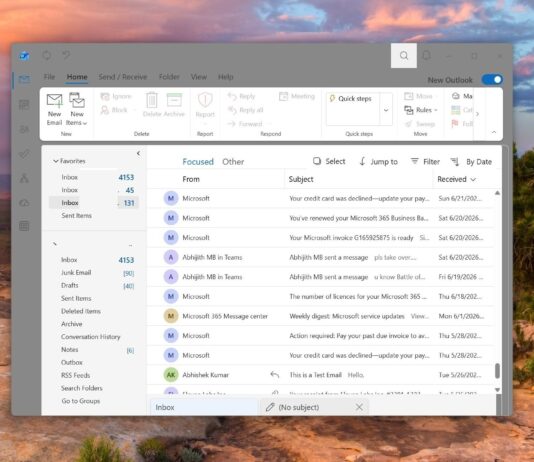
Task: Click Reply all in the ribbon
Action: tap(246, 110)
